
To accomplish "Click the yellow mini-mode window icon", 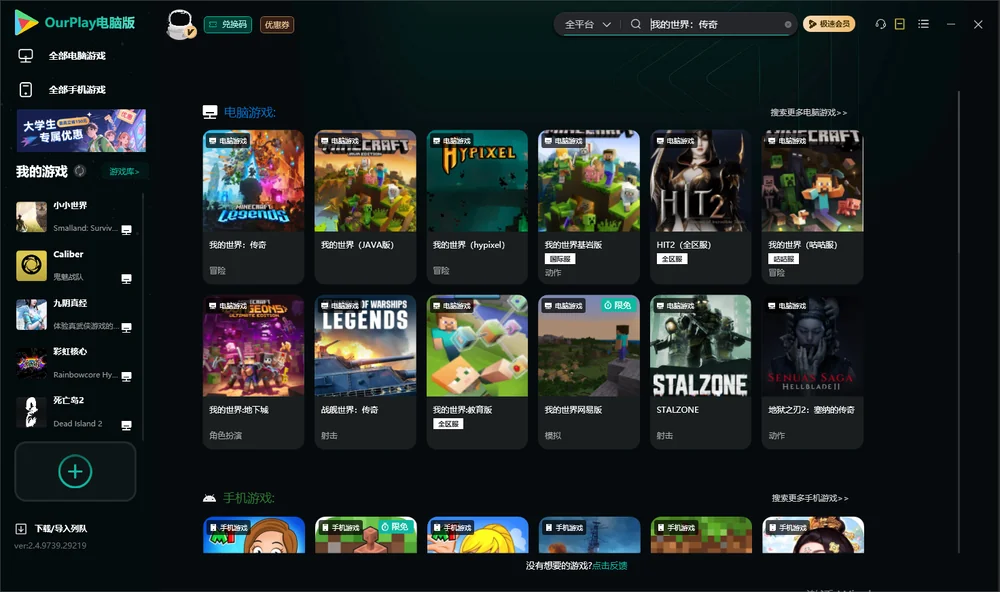I will coord(900,24).
